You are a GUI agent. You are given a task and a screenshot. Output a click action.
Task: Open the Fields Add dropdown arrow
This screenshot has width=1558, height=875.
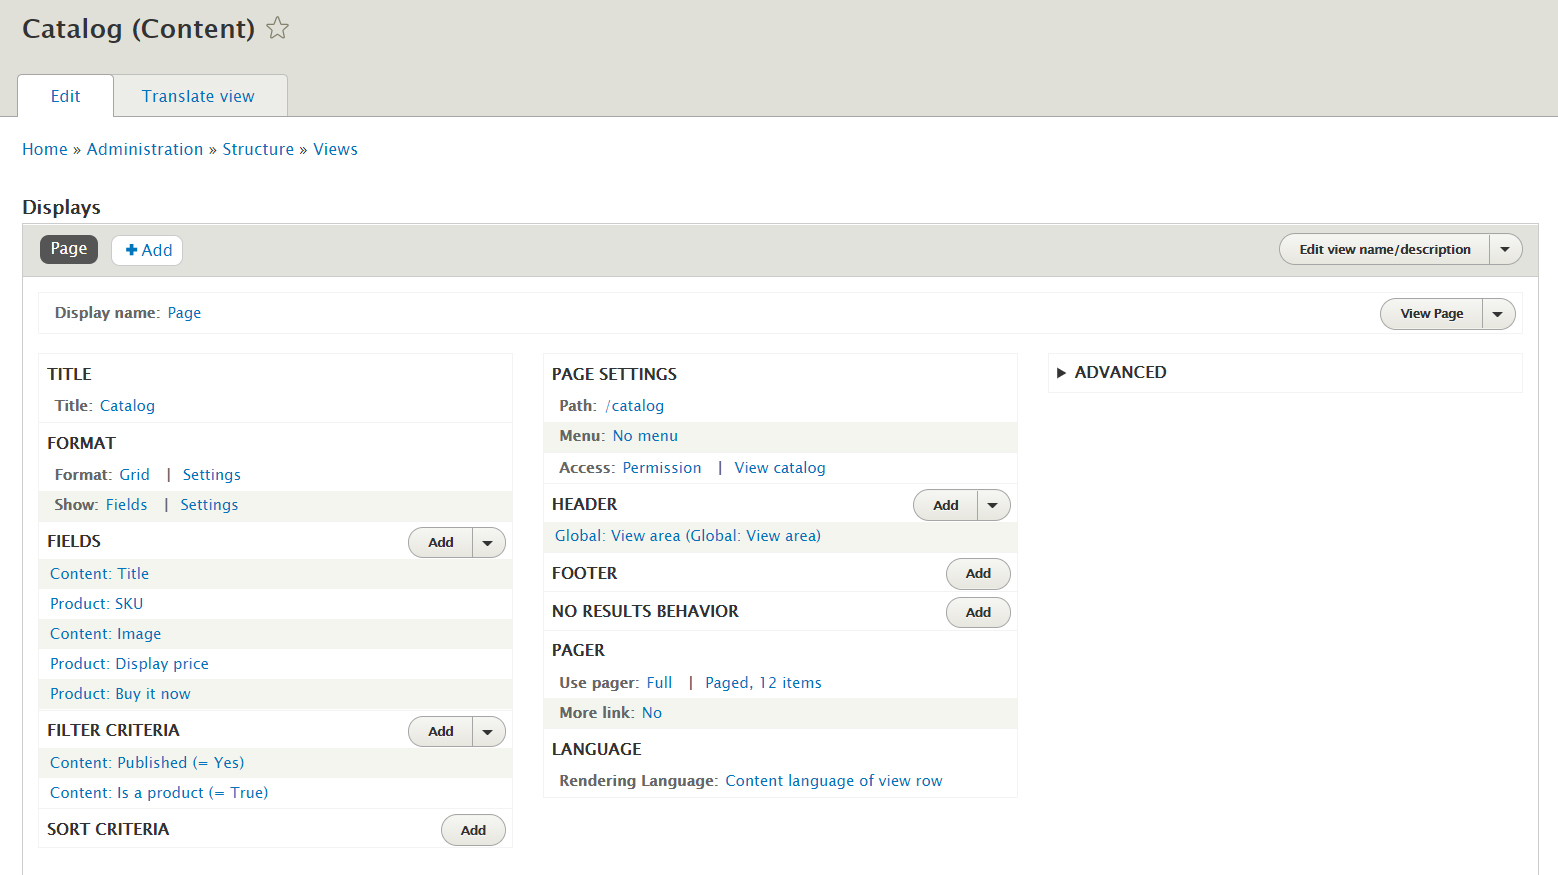click(488, 543)
